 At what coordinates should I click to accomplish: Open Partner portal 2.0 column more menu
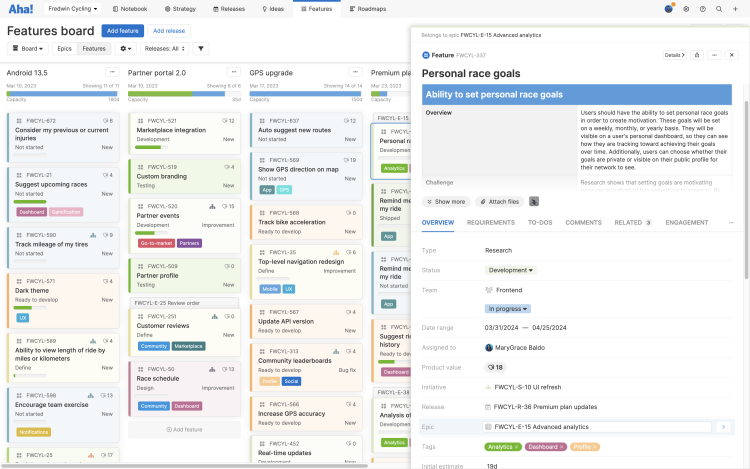[x=233, y=72]
